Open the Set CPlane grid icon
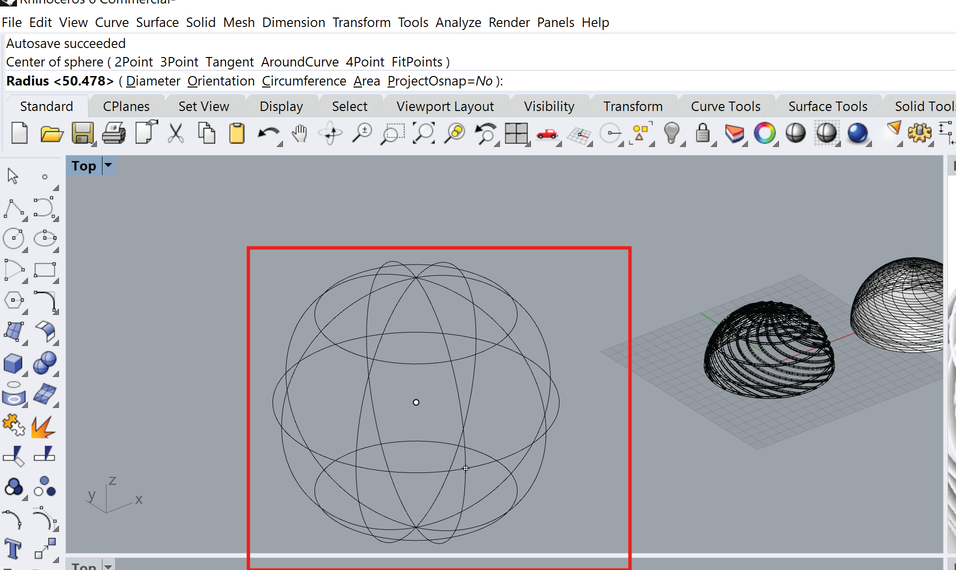The width and height of the screenshot is (956, 570). pos(579,135)
